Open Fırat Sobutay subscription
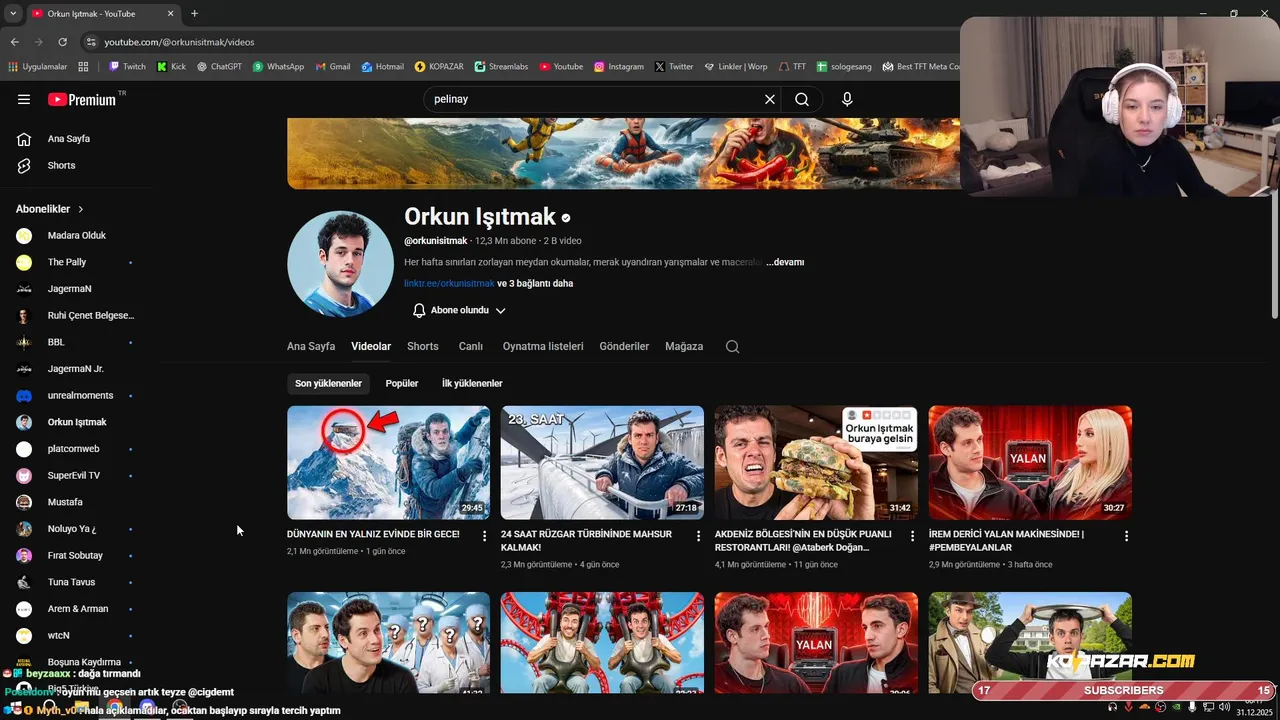This screenshot has height=720, width=1280. (75, 556)
